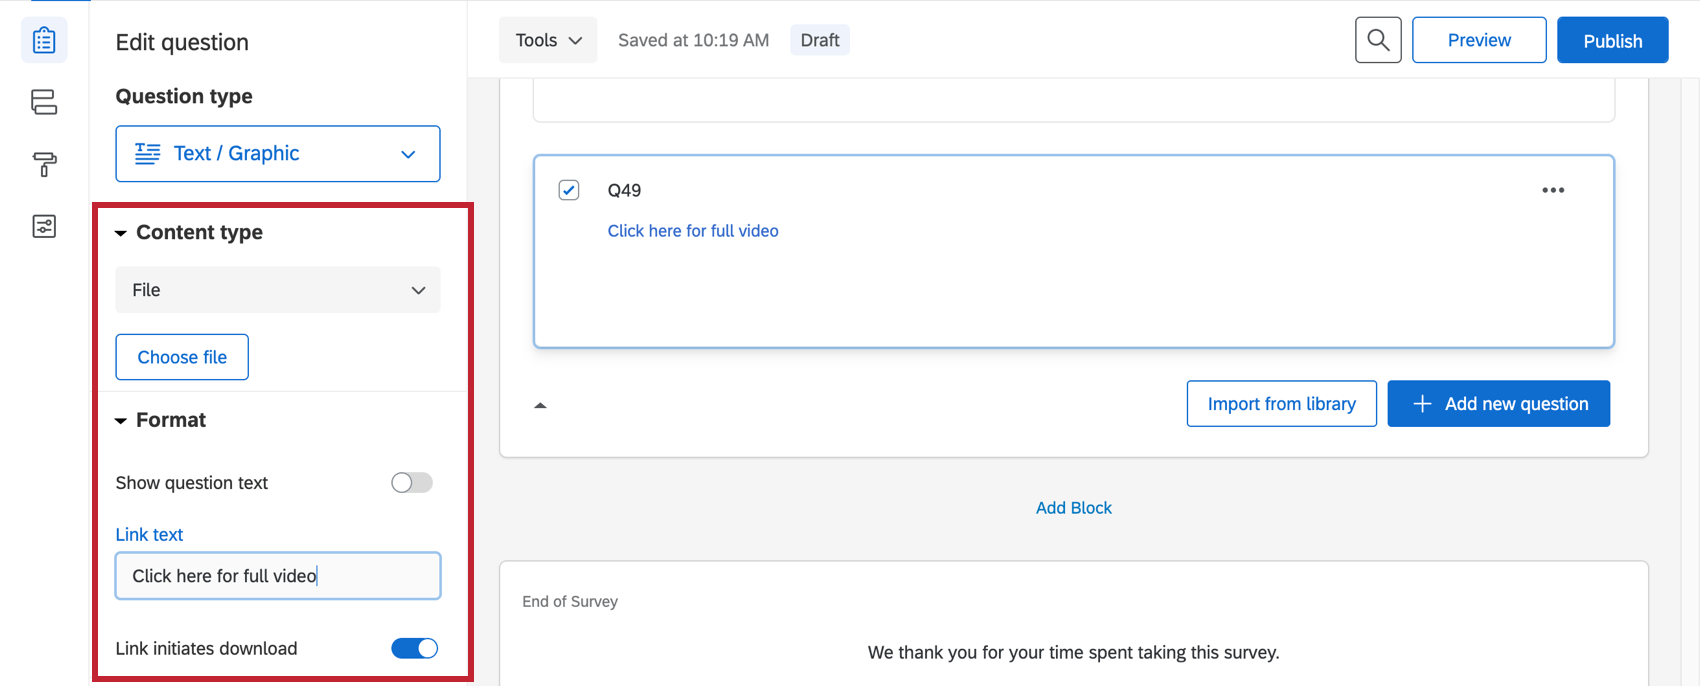Image resolution: width=1700 pixels, height=686 pixels.
Task: Click the Choose file button
Action: click(x=182, y=357)
